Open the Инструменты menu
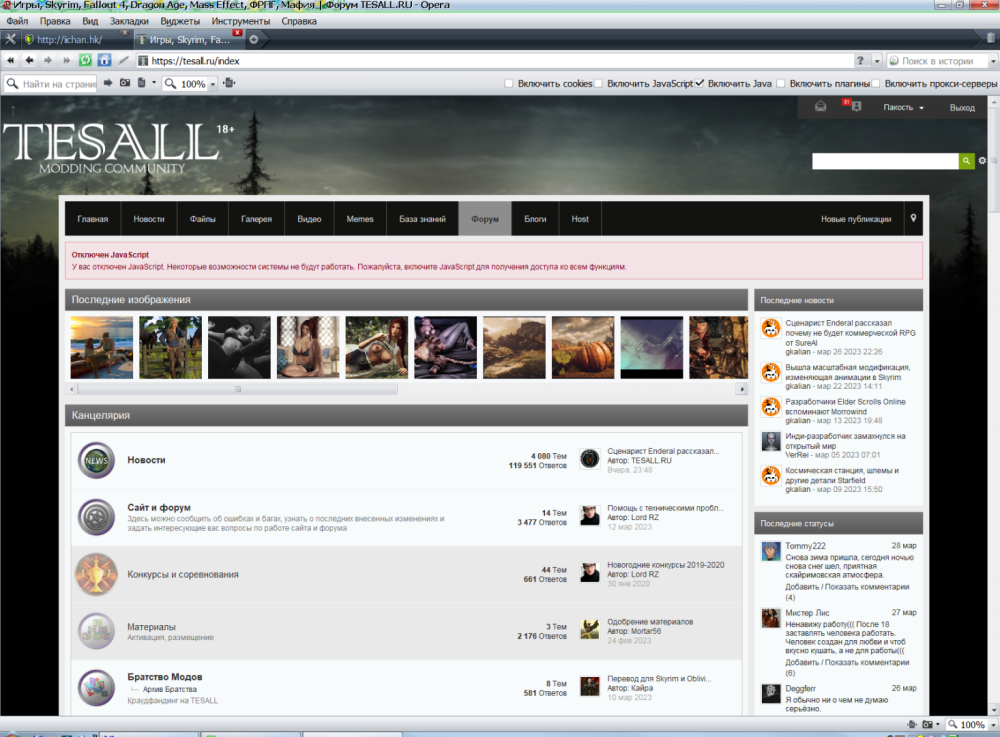The width and height of the screenshot is (1000, 737). pos(240,21)
